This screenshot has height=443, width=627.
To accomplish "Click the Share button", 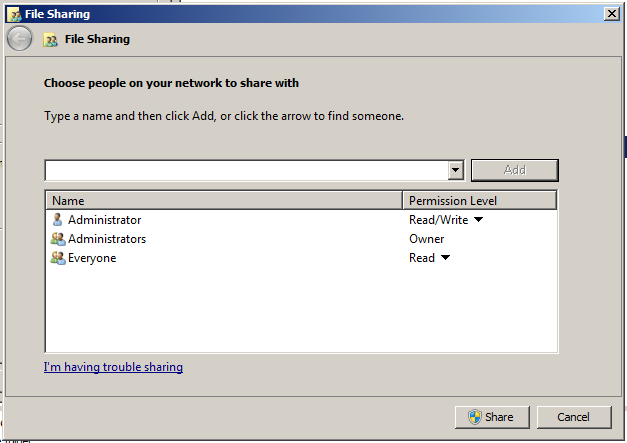I will point(489,417).
